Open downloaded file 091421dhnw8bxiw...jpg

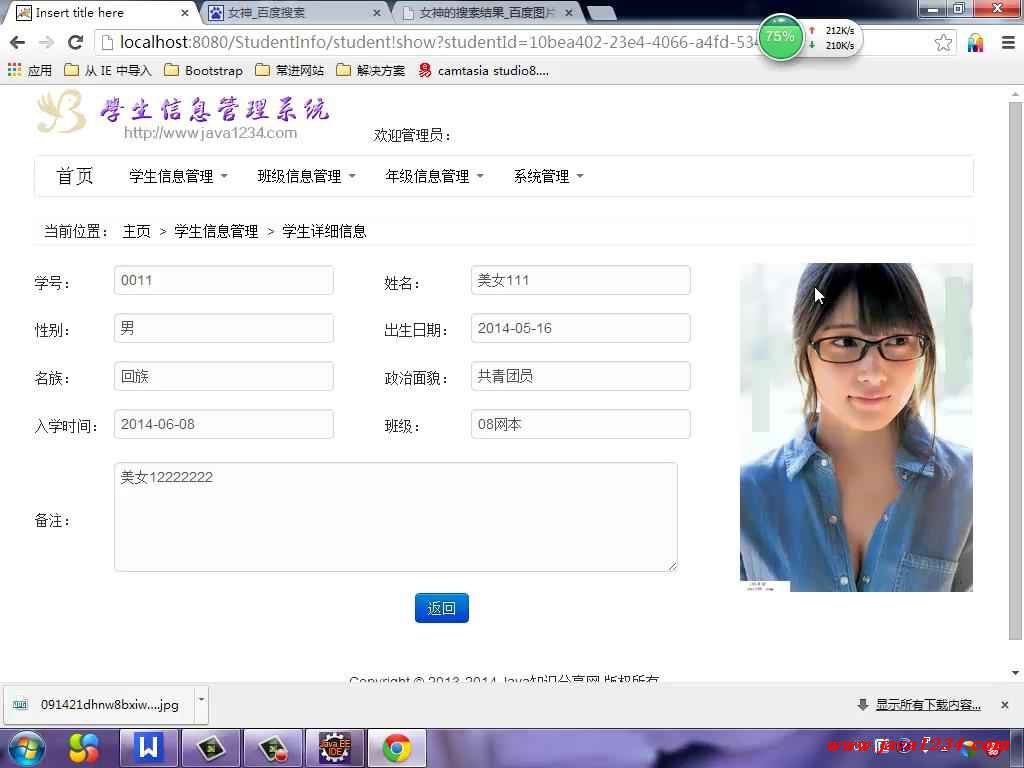point(98,705)
